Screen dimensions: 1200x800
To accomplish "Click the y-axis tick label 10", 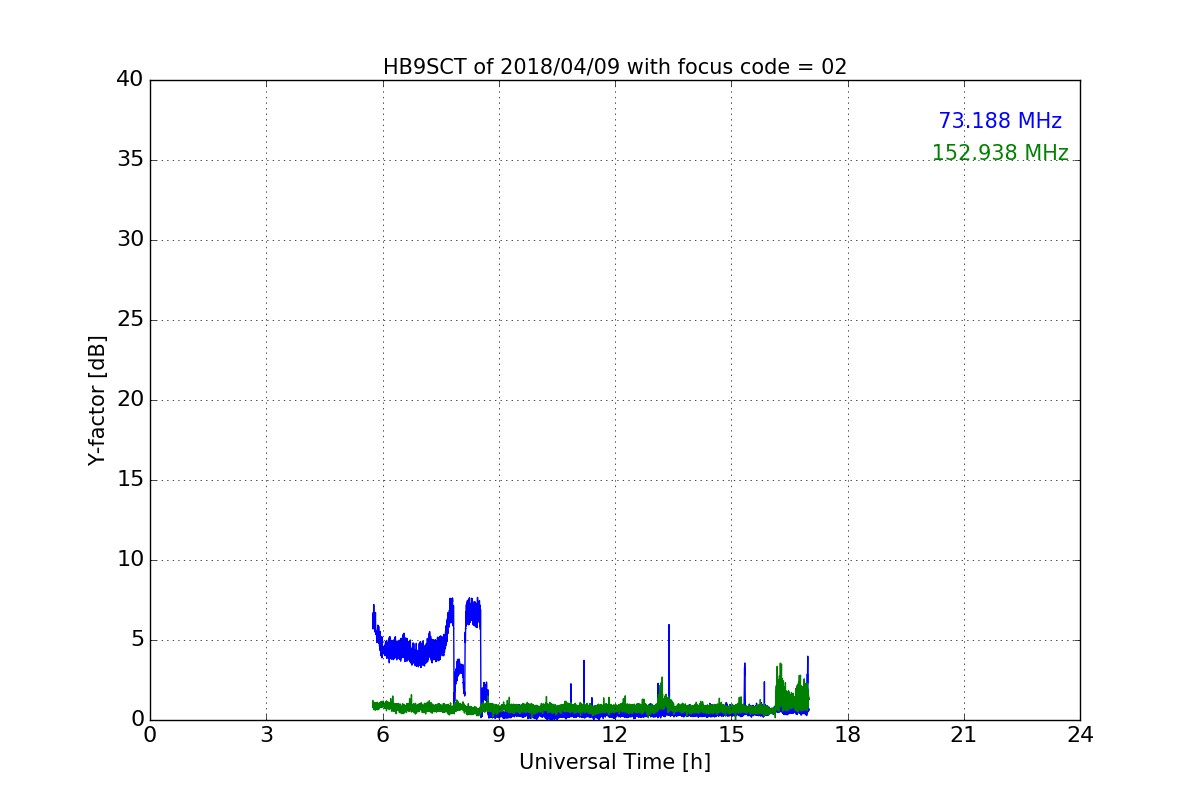I will tap(130, 560).
